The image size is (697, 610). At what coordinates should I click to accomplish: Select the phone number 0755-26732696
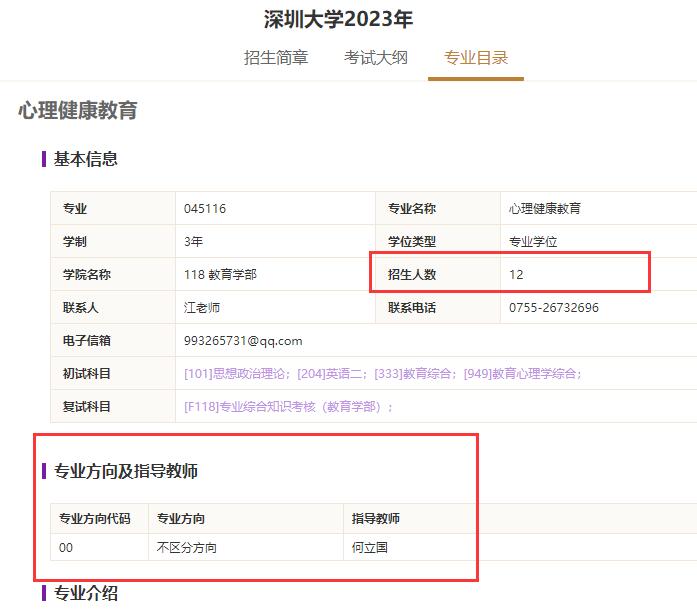(x=554, y=308)
